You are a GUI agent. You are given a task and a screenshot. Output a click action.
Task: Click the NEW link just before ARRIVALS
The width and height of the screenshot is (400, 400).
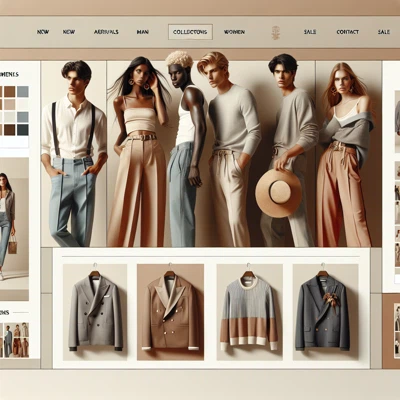(69, 32)
